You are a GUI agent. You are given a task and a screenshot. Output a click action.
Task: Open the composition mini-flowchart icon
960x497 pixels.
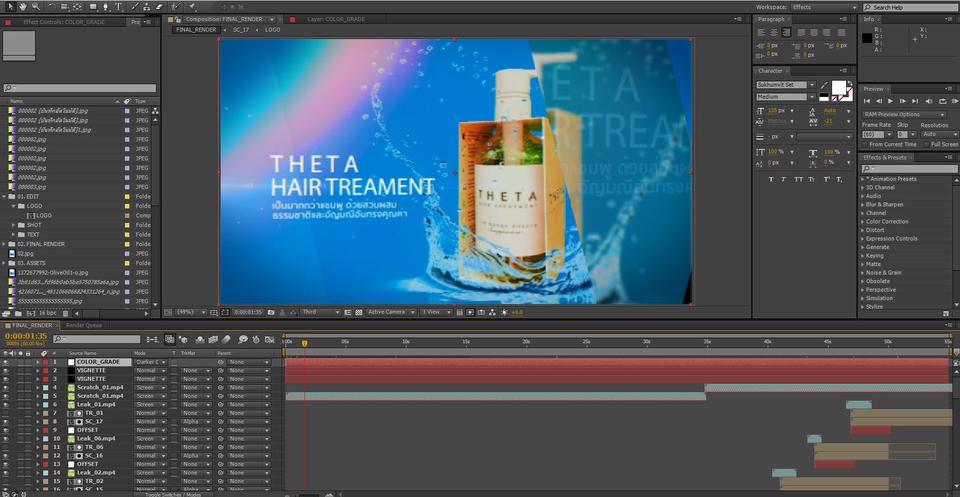(x=152, y=339)
